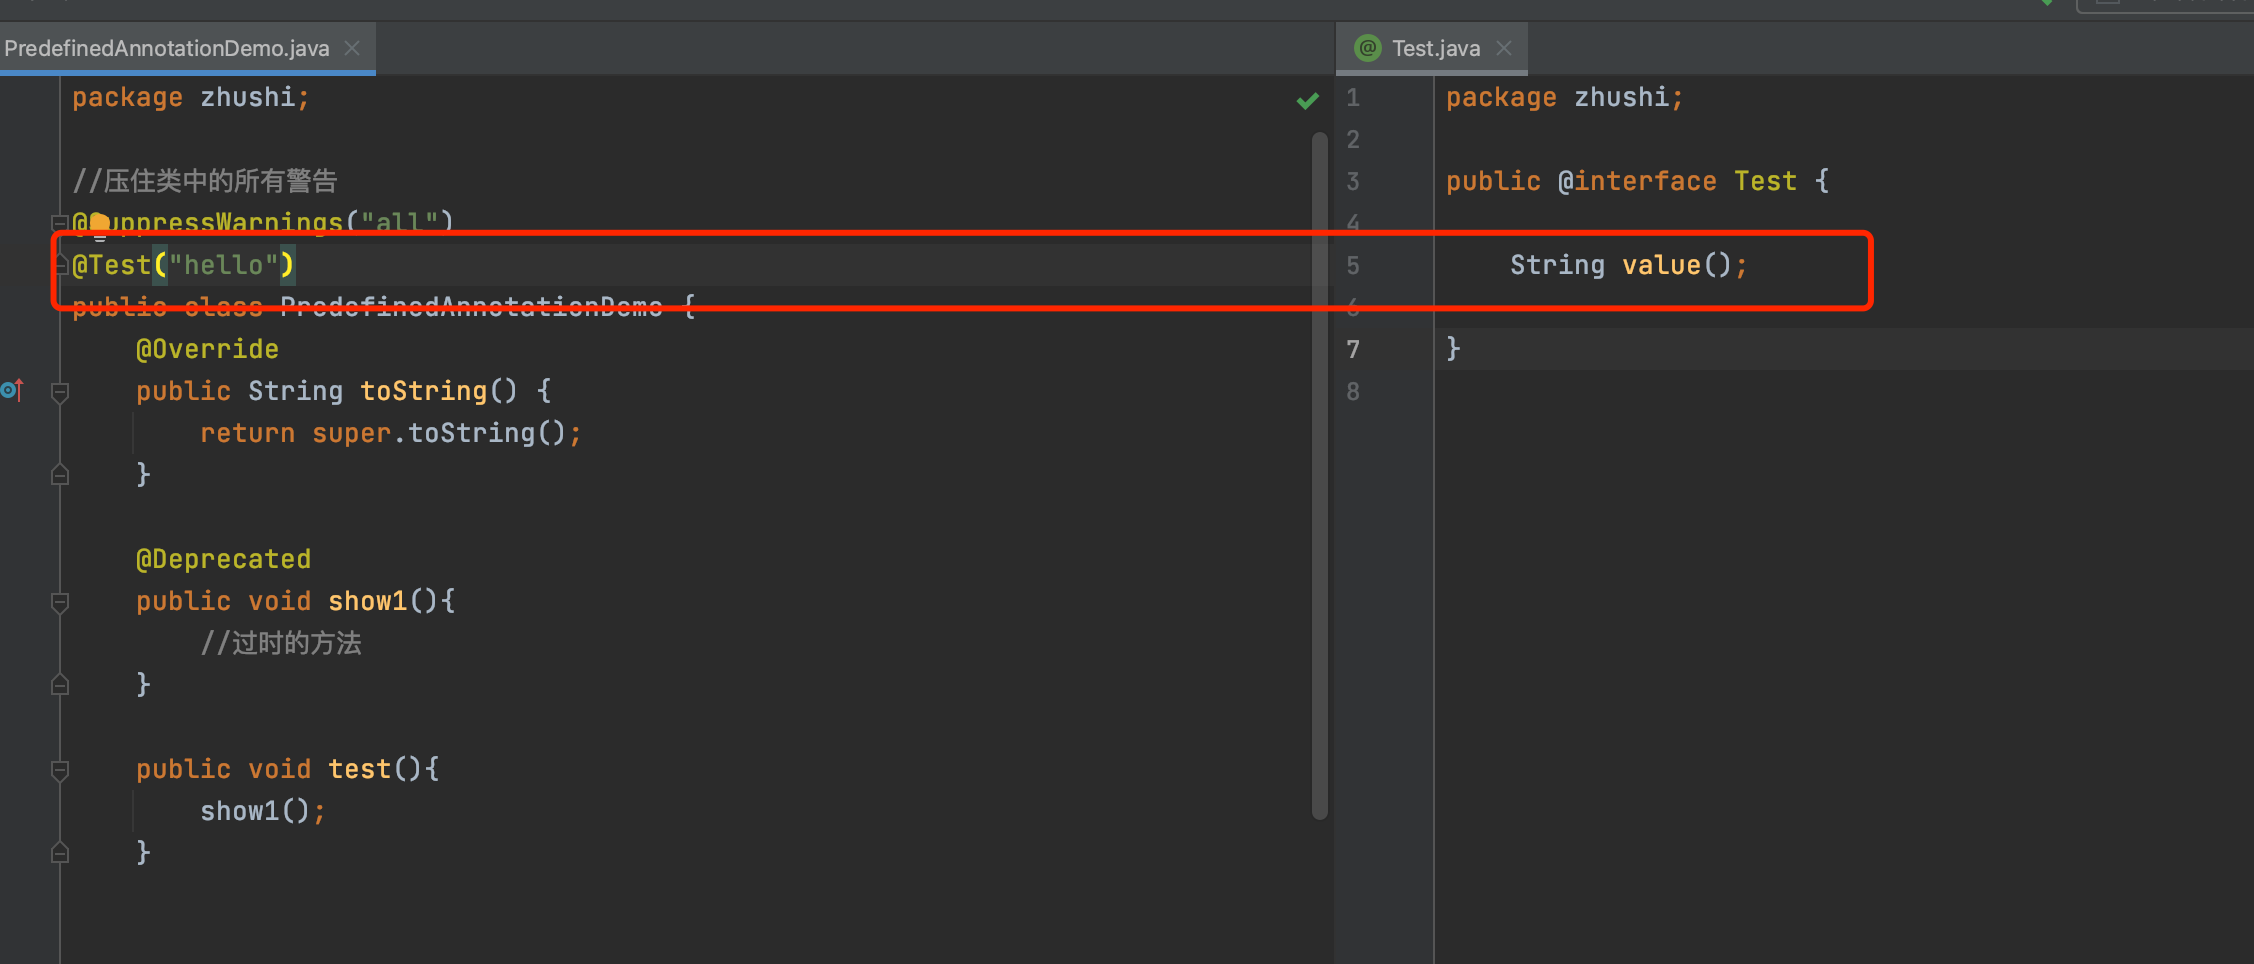Click closing brace on line 7 of Test.java
2254x964 pixels.
tap(1453, 349)
